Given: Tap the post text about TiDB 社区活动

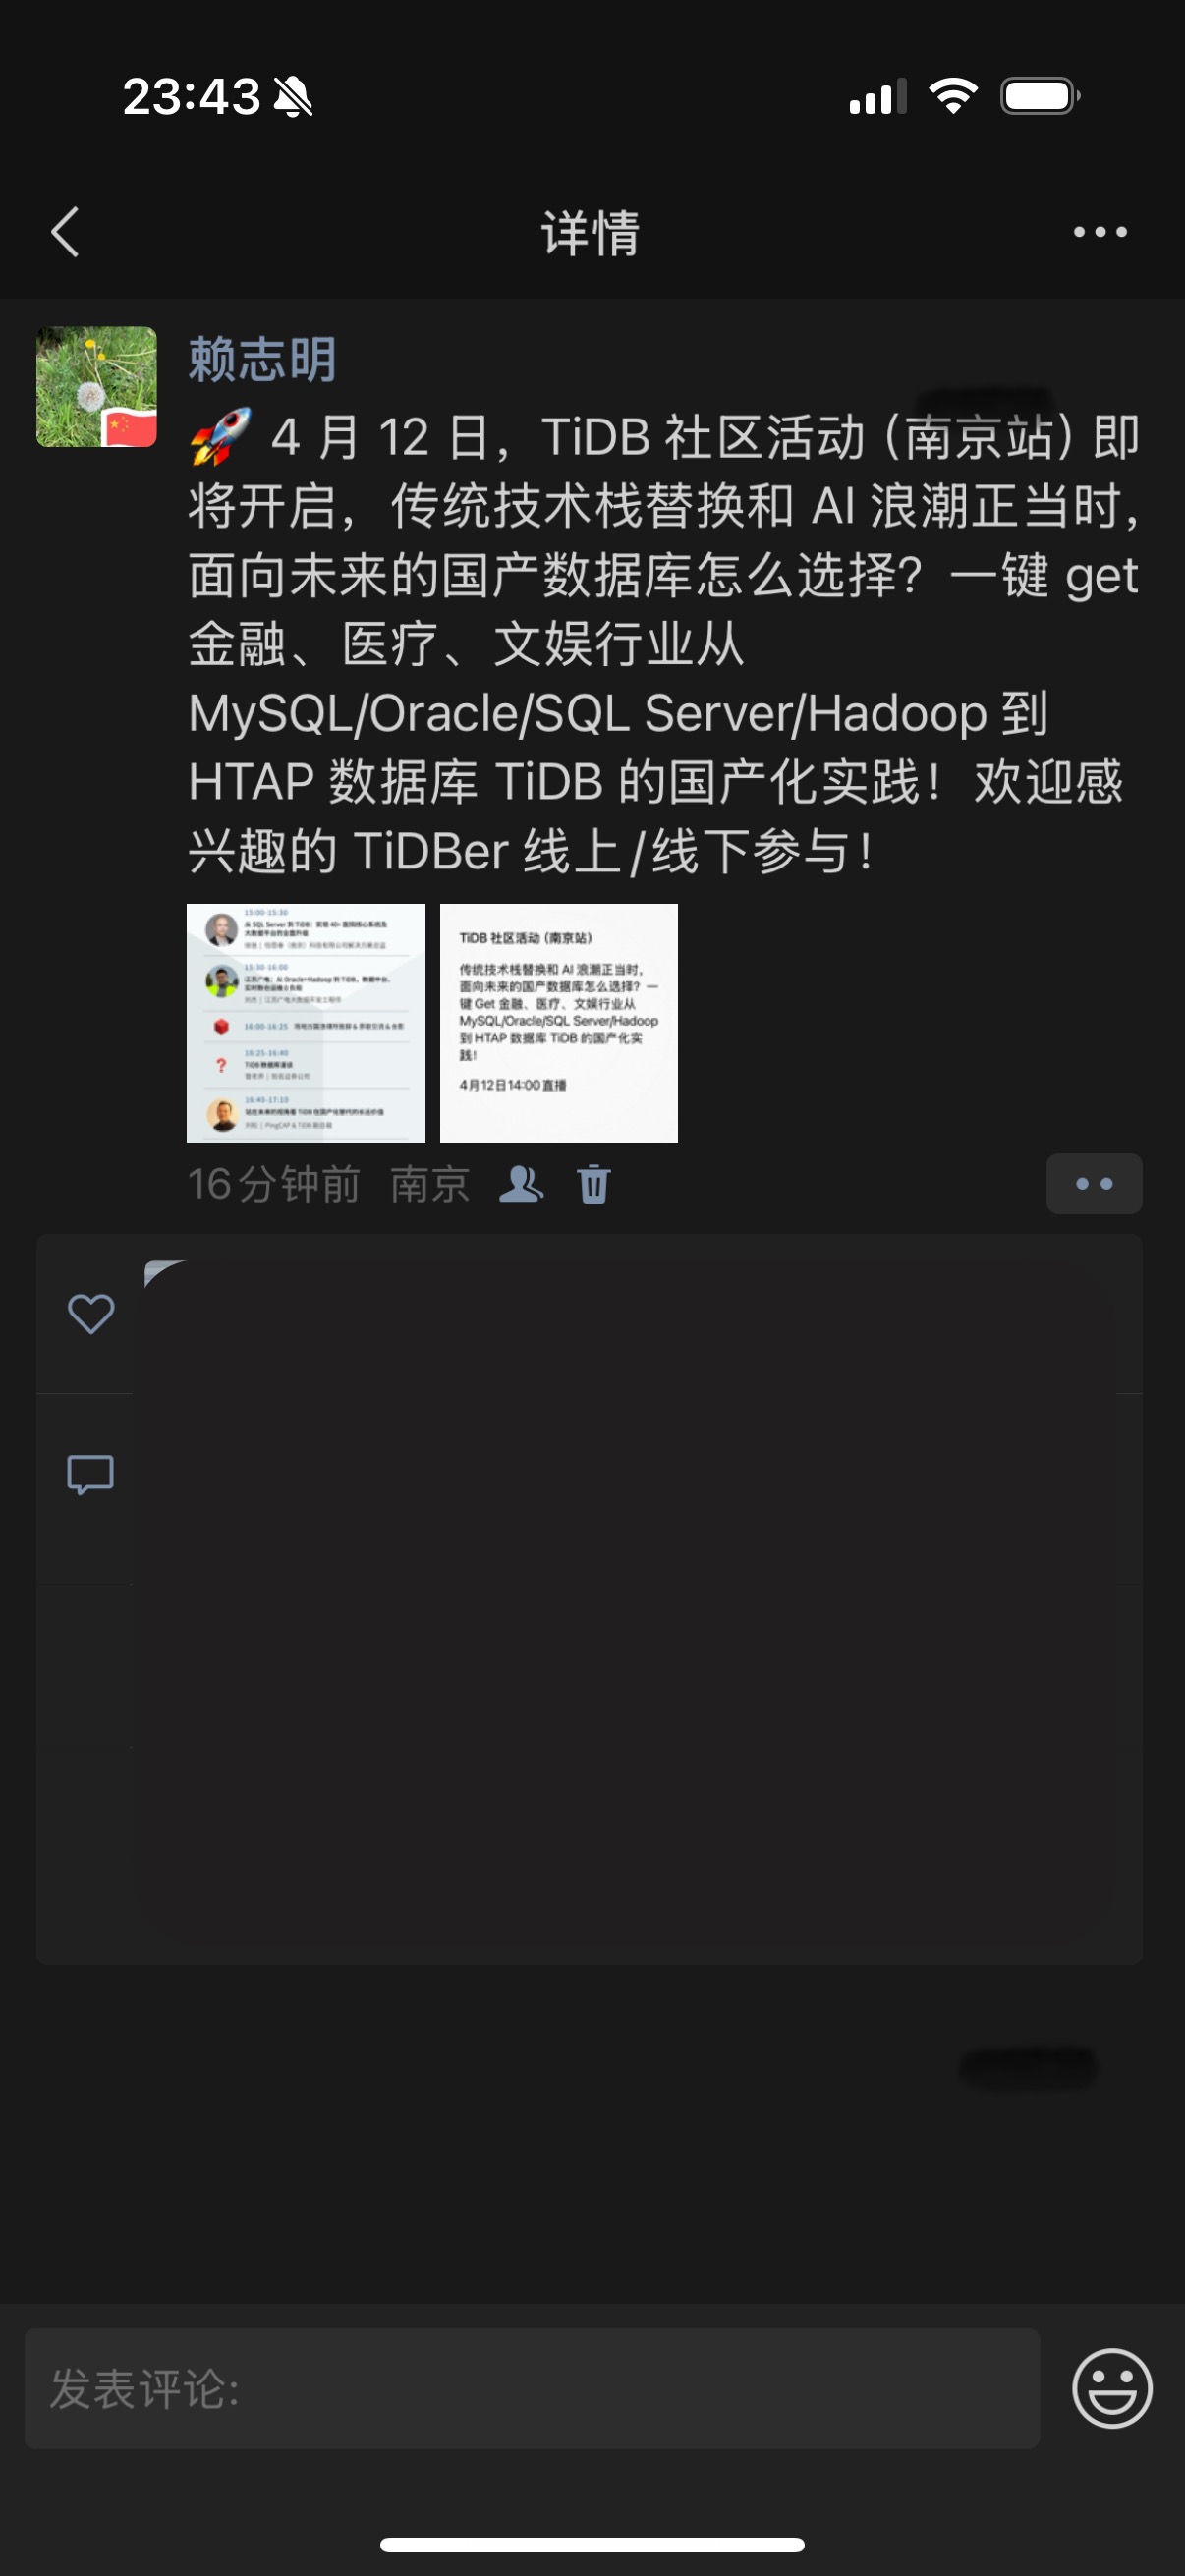Looking at the screenshot, I should coord(665,644).
